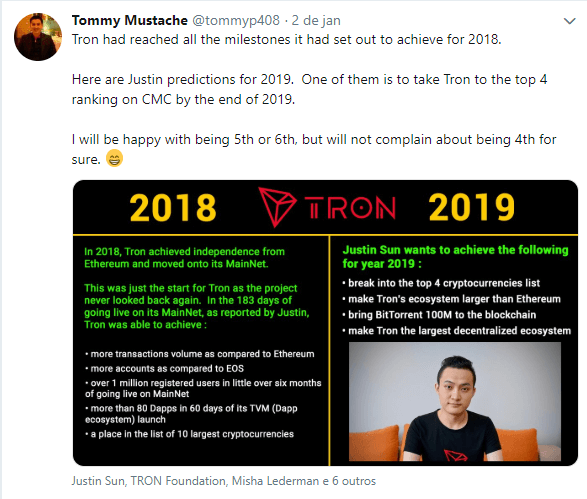Open Tommy Mustache's profile avatar
587x499 pixels.
tap(38, 37)
